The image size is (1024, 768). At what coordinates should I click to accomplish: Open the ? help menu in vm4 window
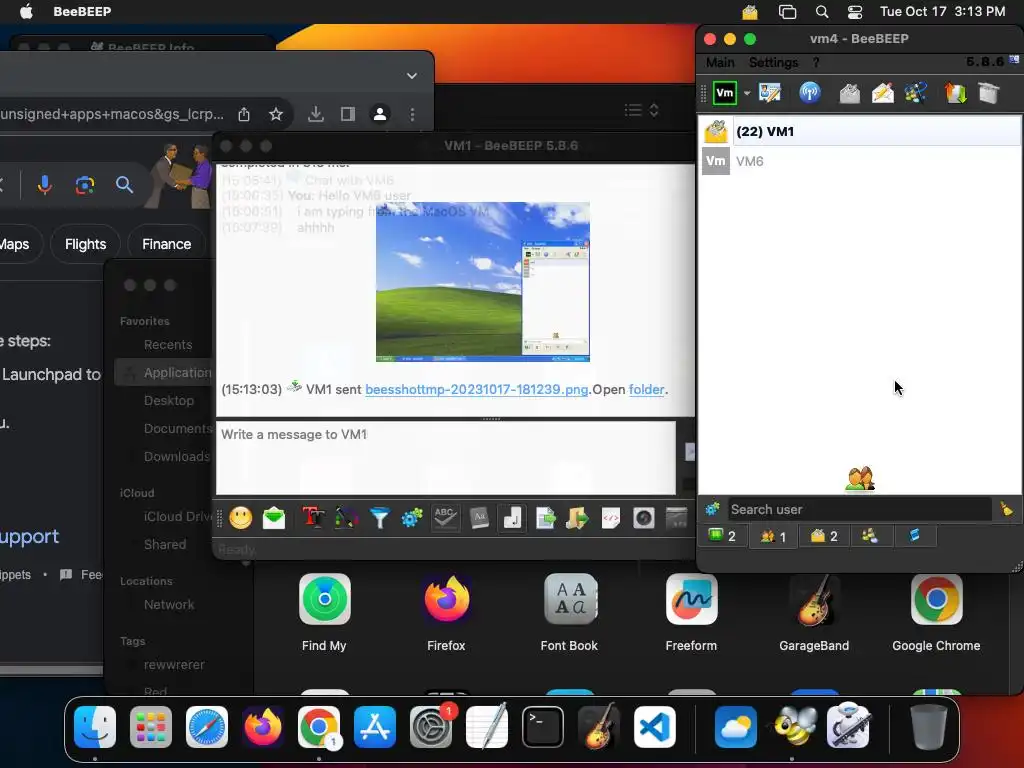coord(816,63)
